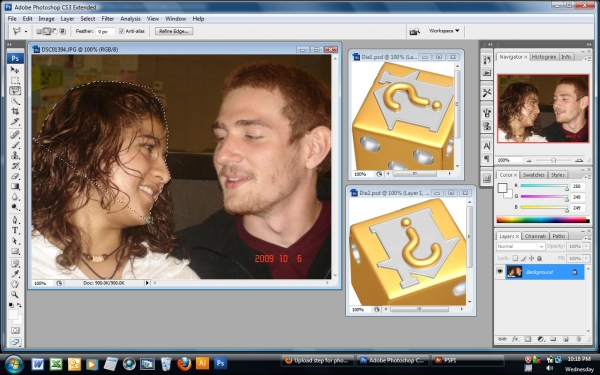Select the Gradient tool
Image resolution: width=600 pixels, height=375 pixels.
(15, 186)
